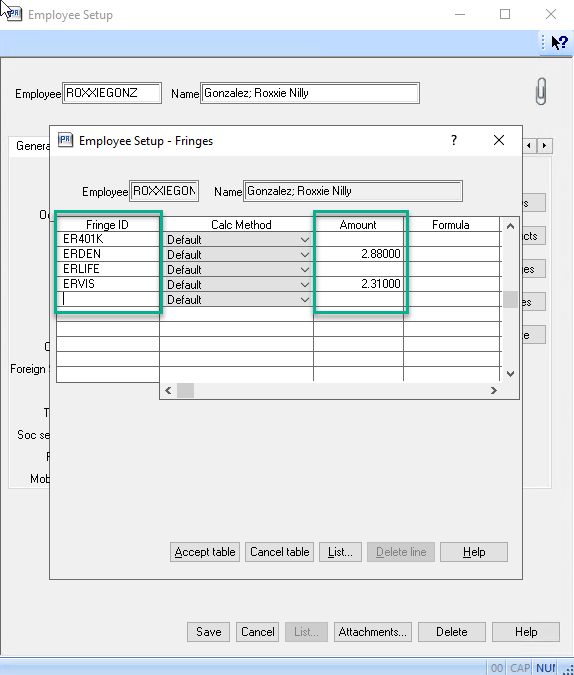Expand Calc Method dropdown for ERLIFE
This screenshot has height=675, width=574.
(x=305, y=269)
